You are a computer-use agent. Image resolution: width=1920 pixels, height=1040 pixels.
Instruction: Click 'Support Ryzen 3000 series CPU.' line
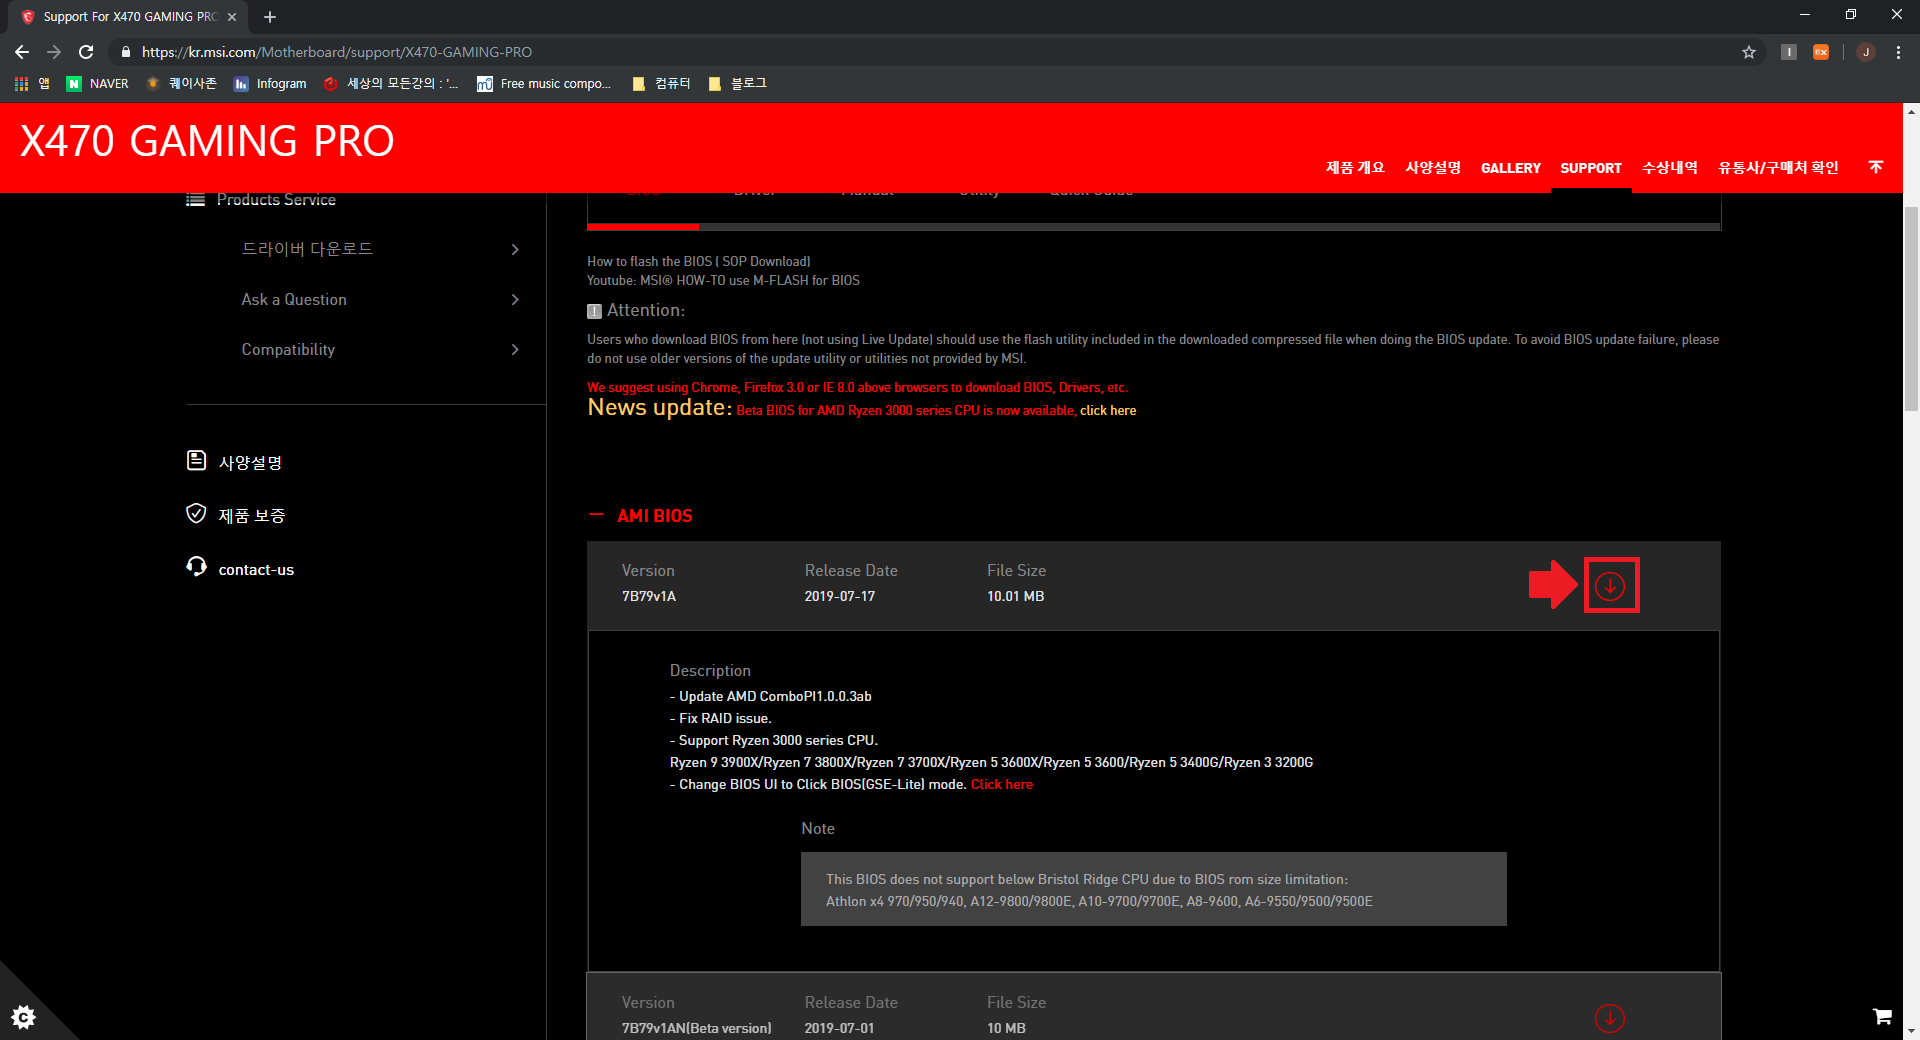point(773,740)
